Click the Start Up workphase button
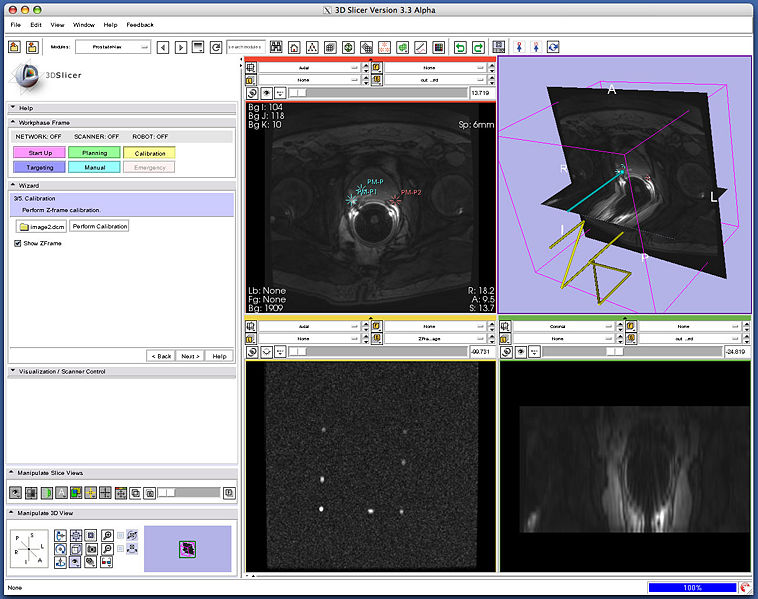 click(40, 153)
